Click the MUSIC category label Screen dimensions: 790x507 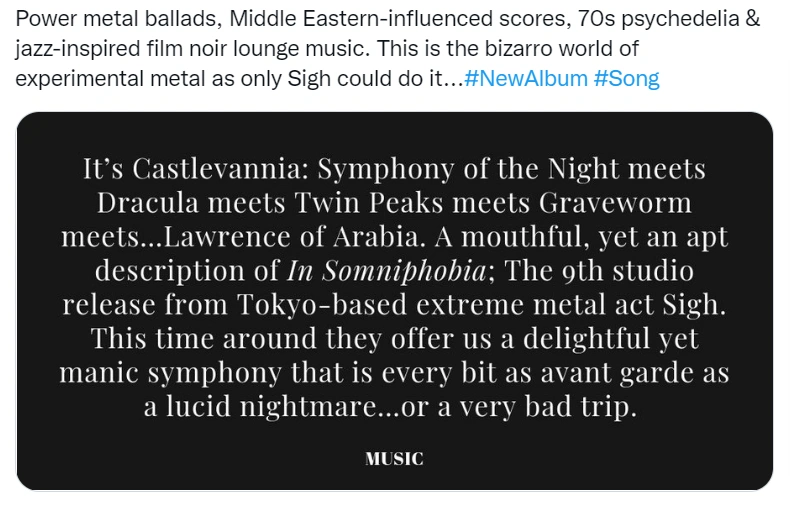[x=394, y=459]
